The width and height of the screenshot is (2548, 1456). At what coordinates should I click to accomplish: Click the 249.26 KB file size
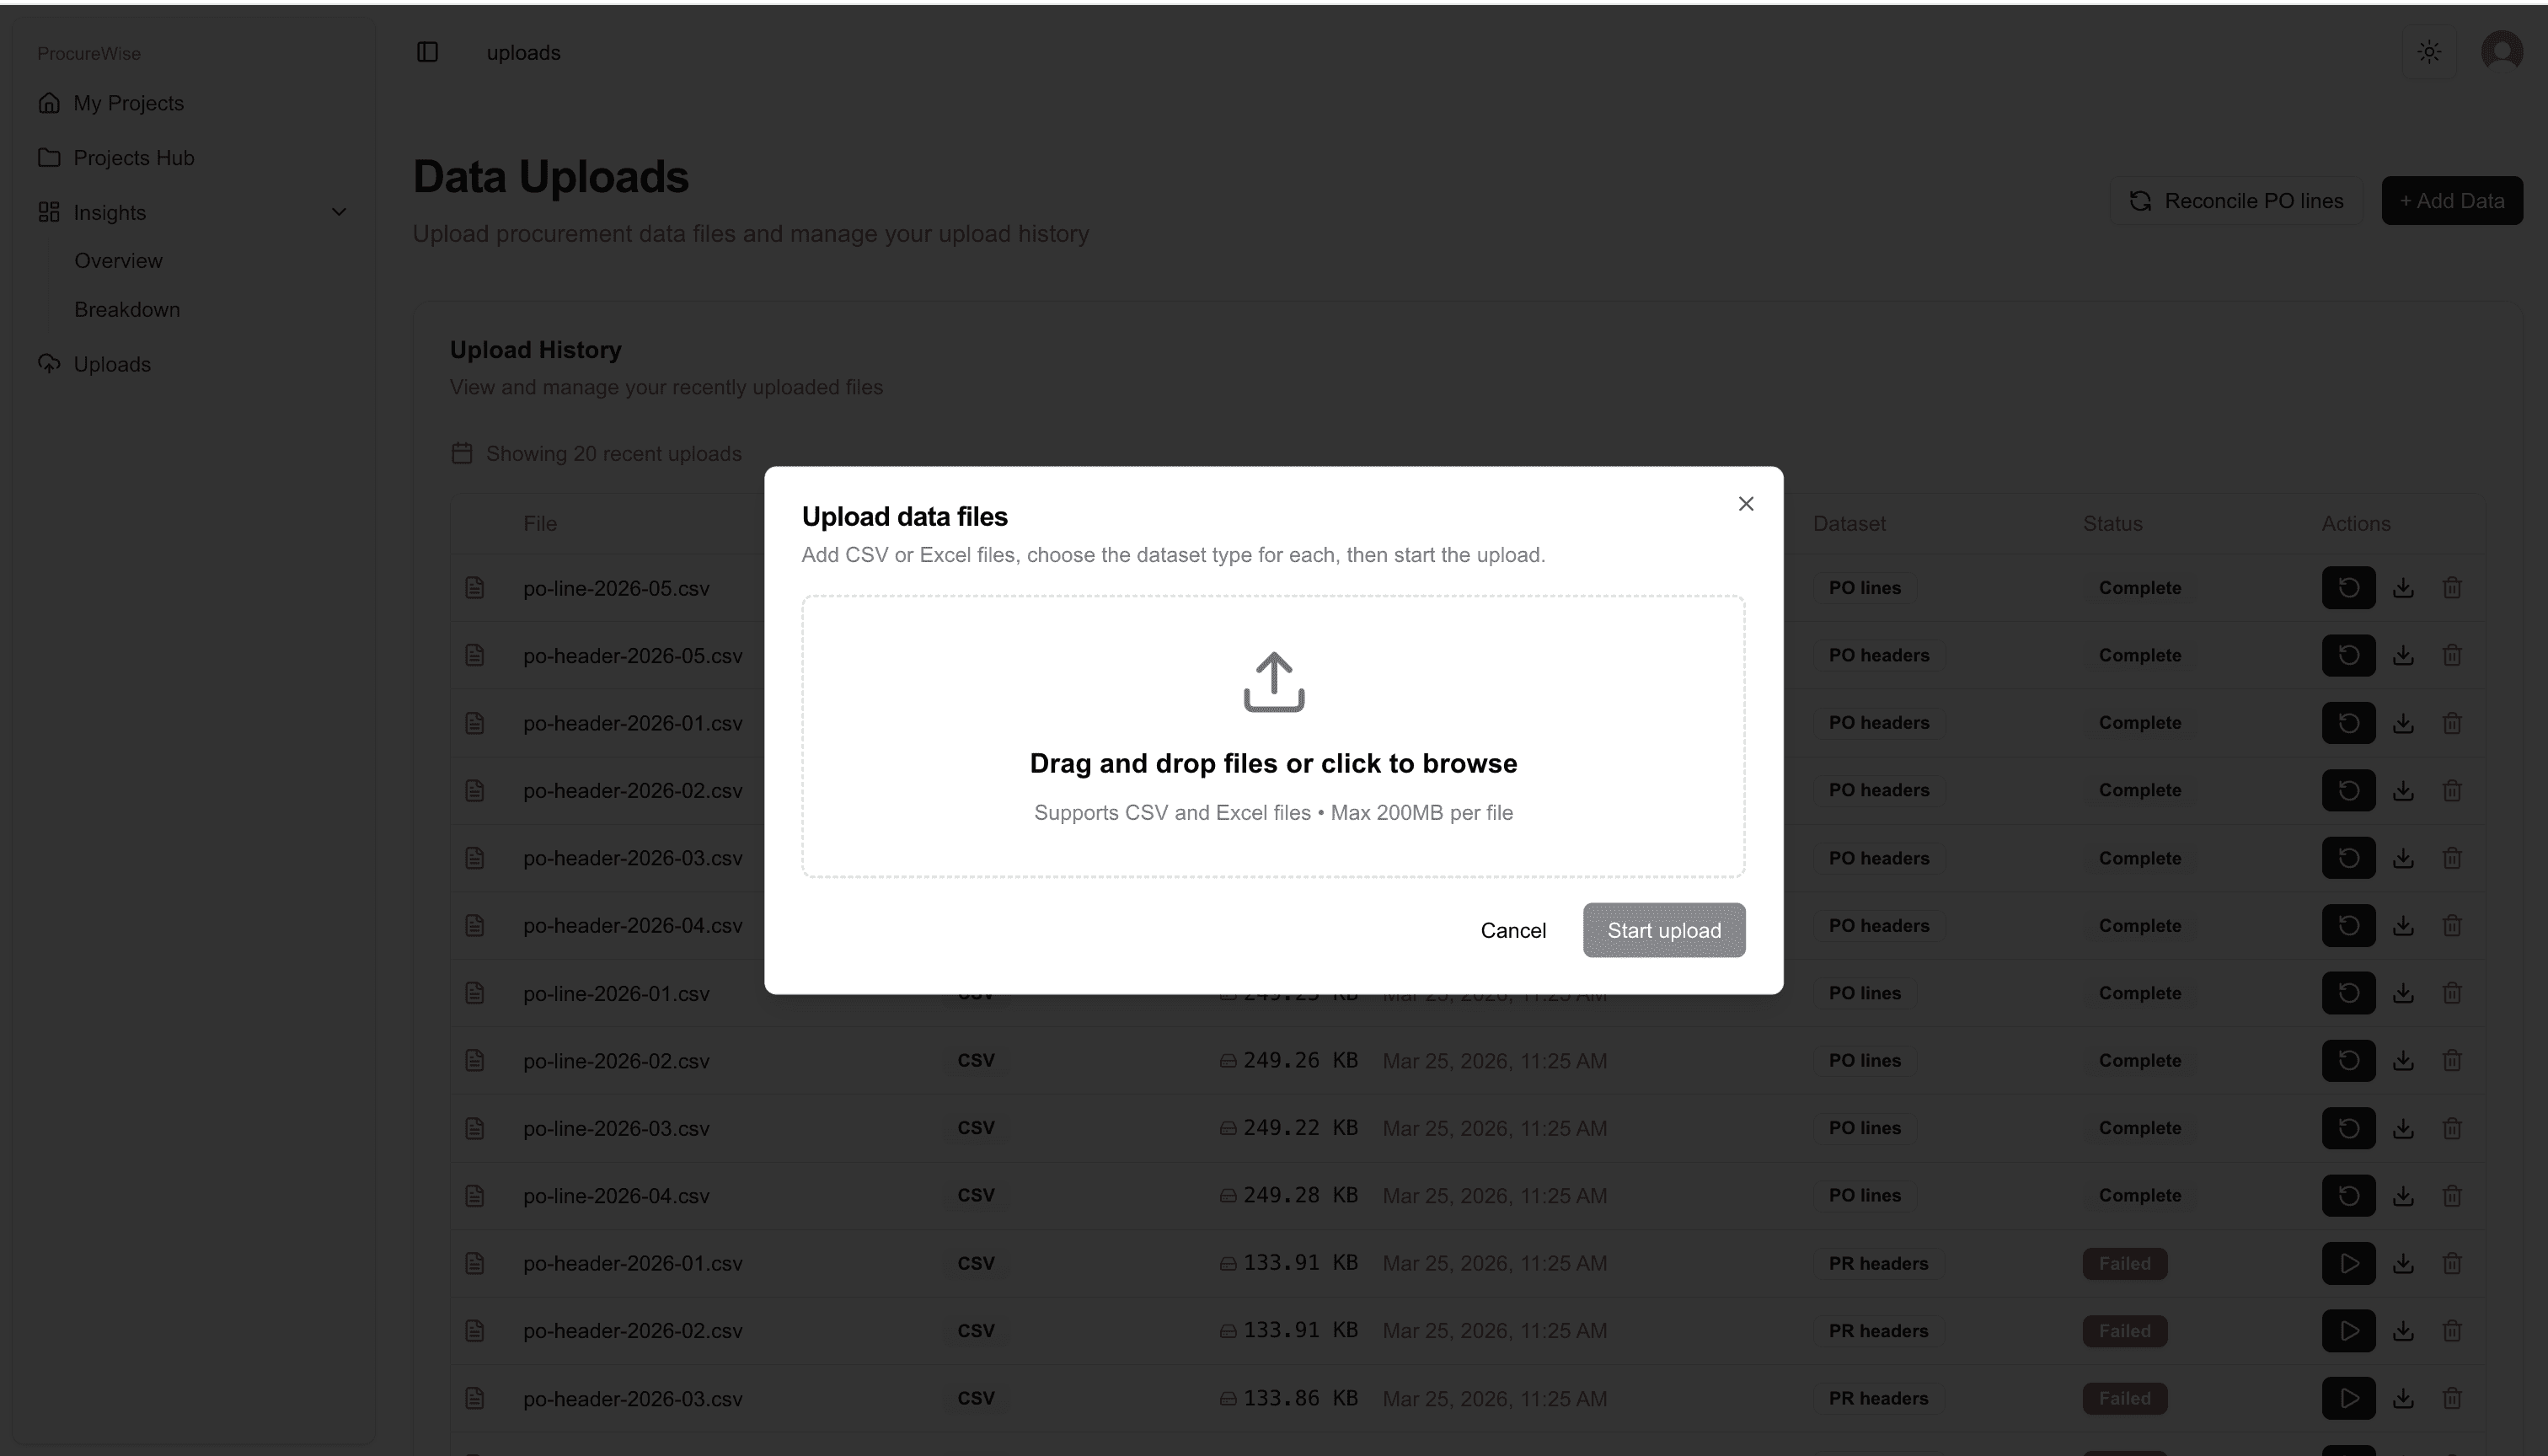click(1300, 1060)
